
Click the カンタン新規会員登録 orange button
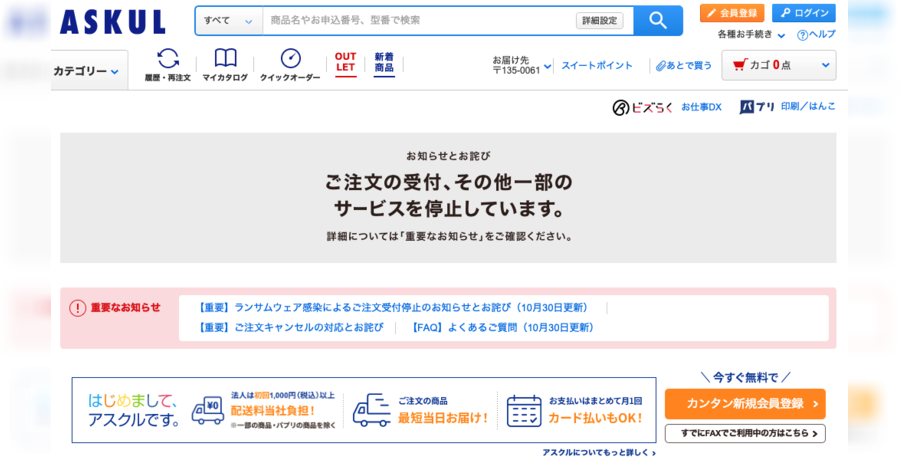coord(745,404)
